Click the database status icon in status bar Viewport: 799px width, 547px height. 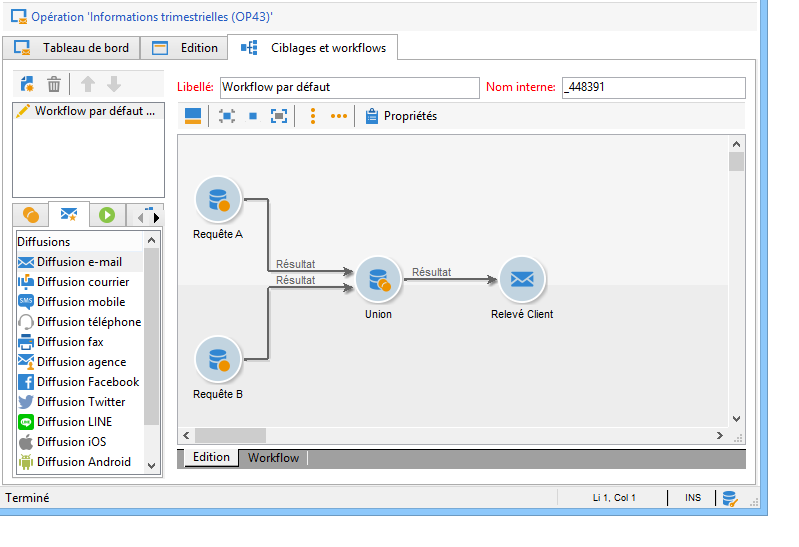coord(730,499)
